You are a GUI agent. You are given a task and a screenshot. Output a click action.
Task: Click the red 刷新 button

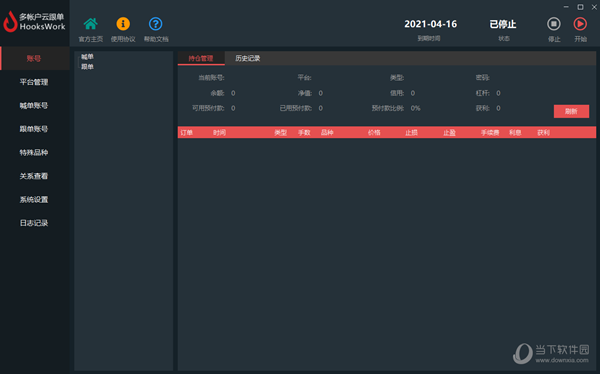tap(571, 111)
